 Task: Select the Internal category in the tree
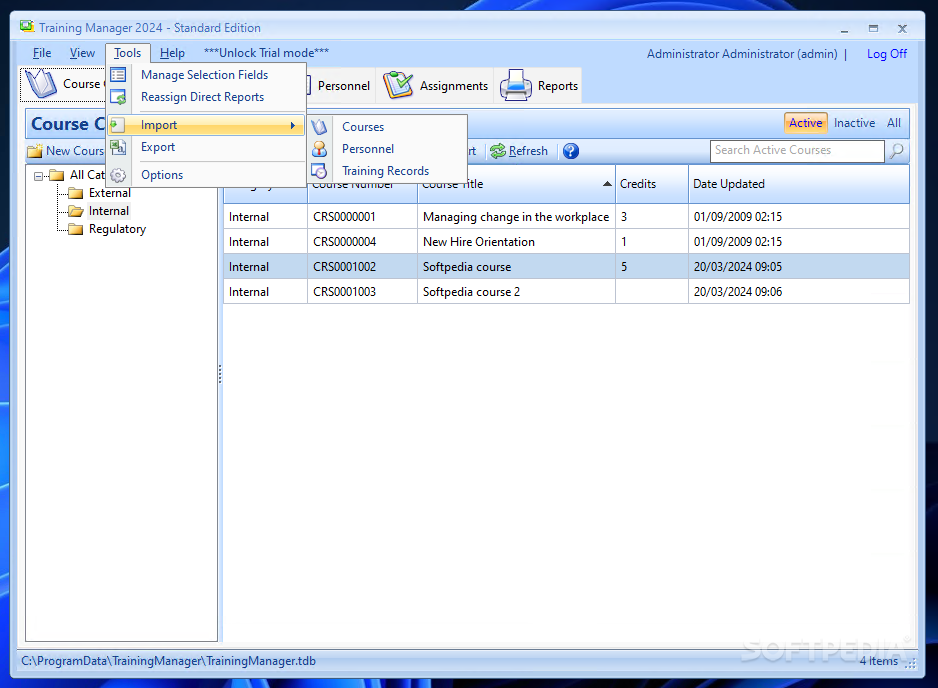tap(109, 211)
